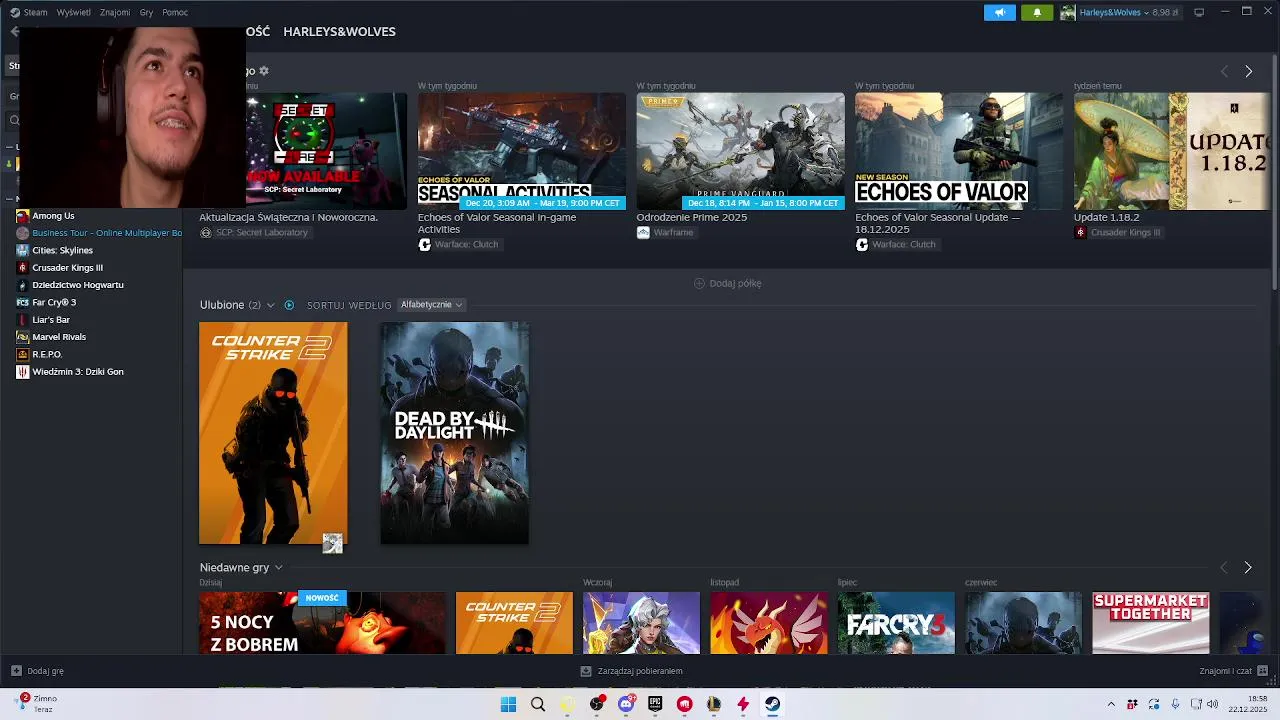Click the Harleys&Wolves account avatar
The width and height of the screenshot is (1280, 720).
pos(1068,12)
